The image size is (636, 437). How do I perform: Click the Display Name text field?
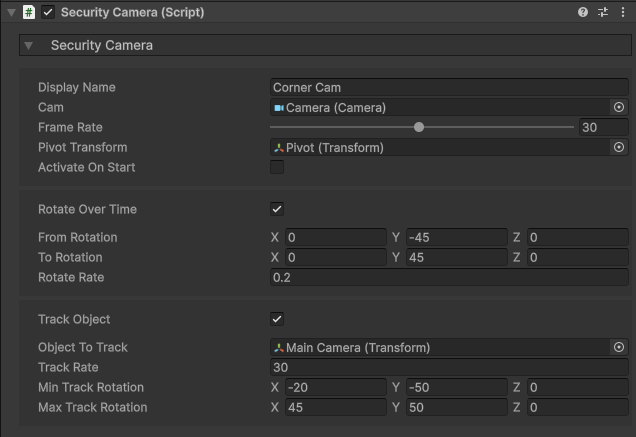coord(448,87)
